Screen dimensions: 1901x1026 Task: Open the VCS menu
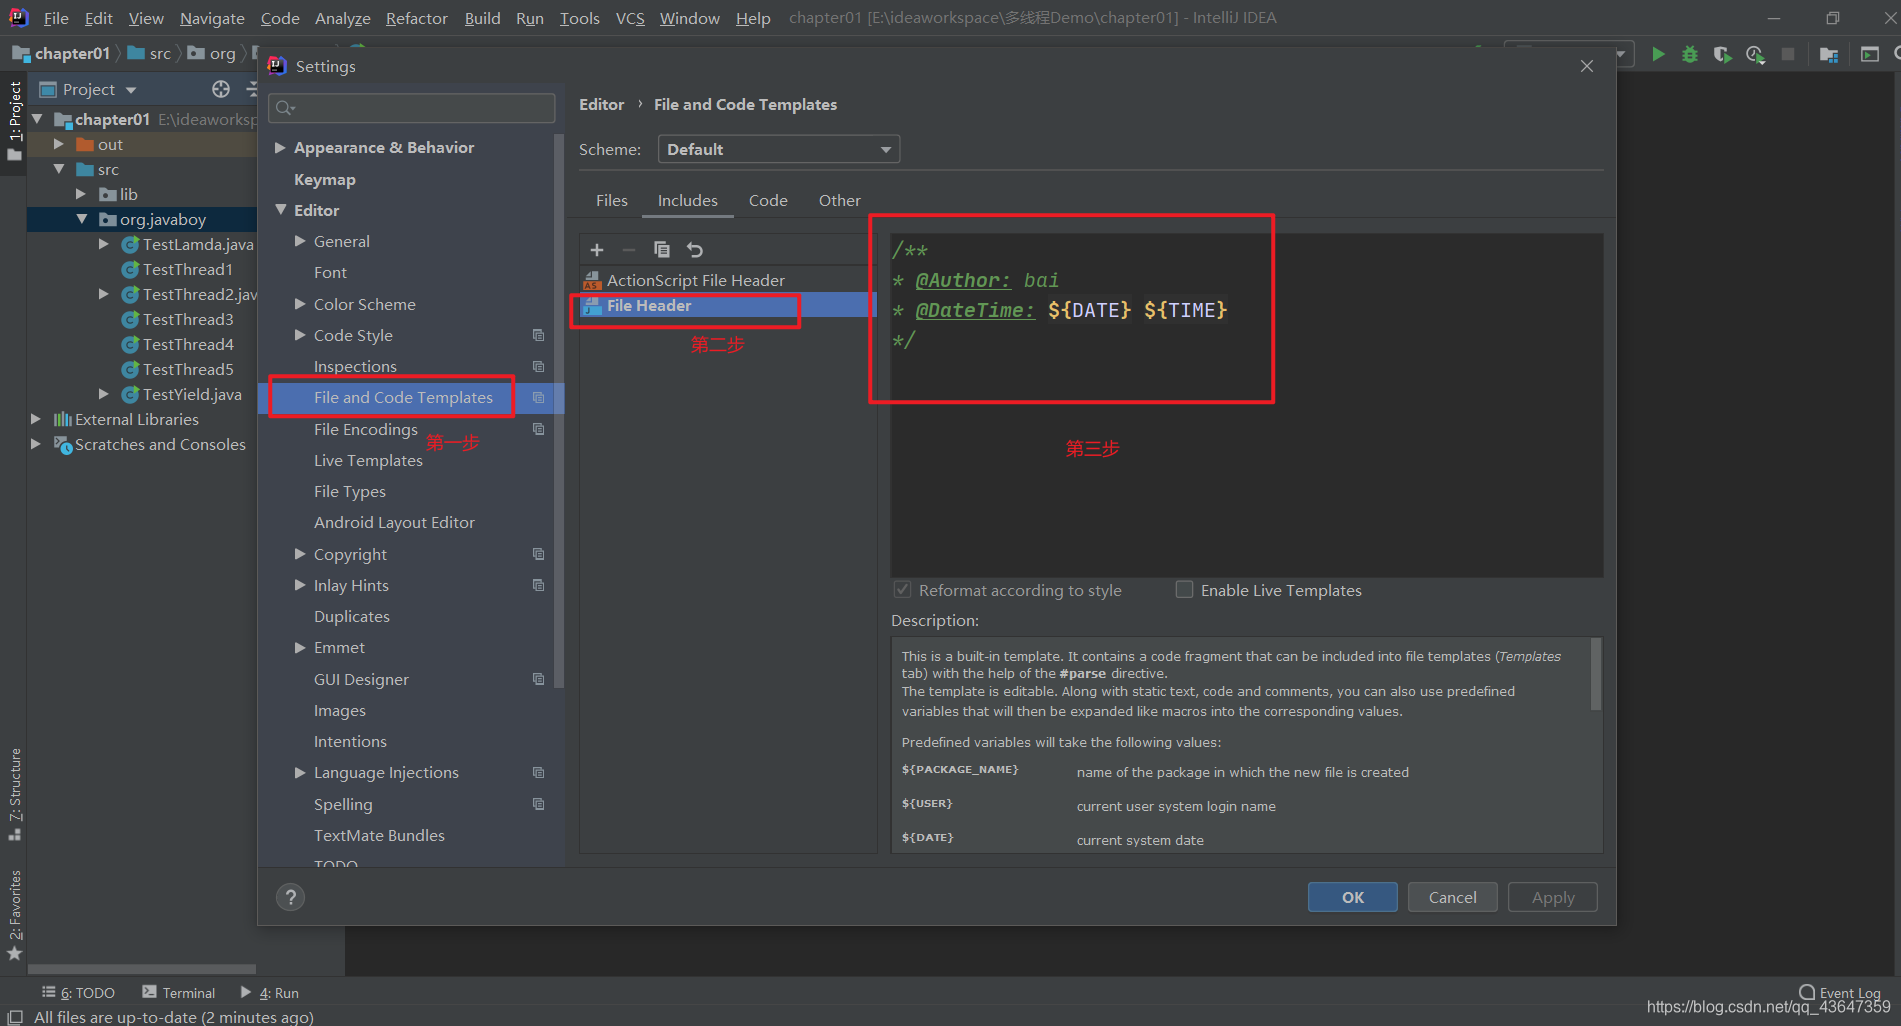(x=630, y=18)
